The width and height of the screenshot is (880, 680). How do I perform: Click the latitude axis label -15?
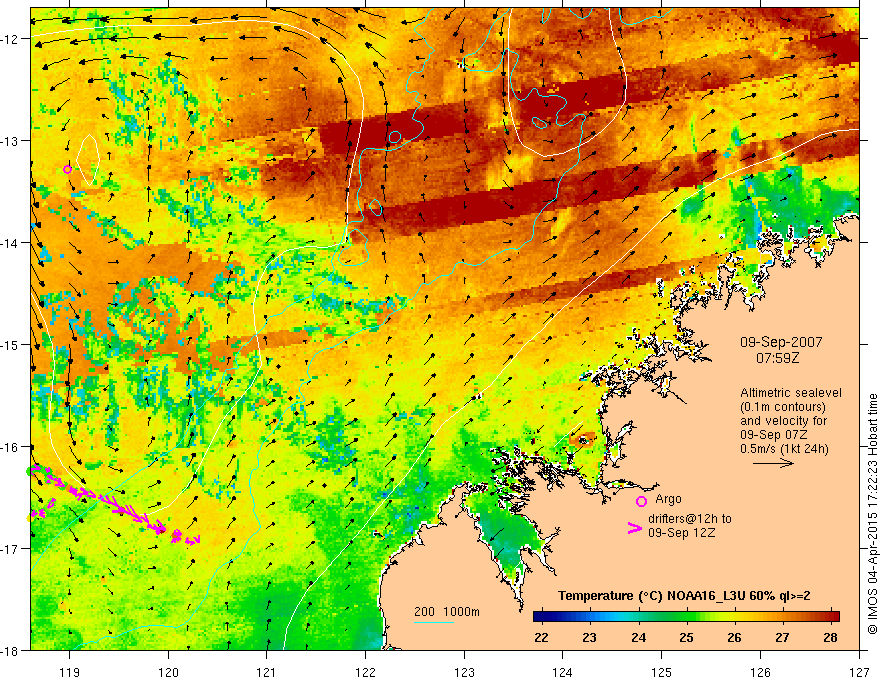(11, 344)
